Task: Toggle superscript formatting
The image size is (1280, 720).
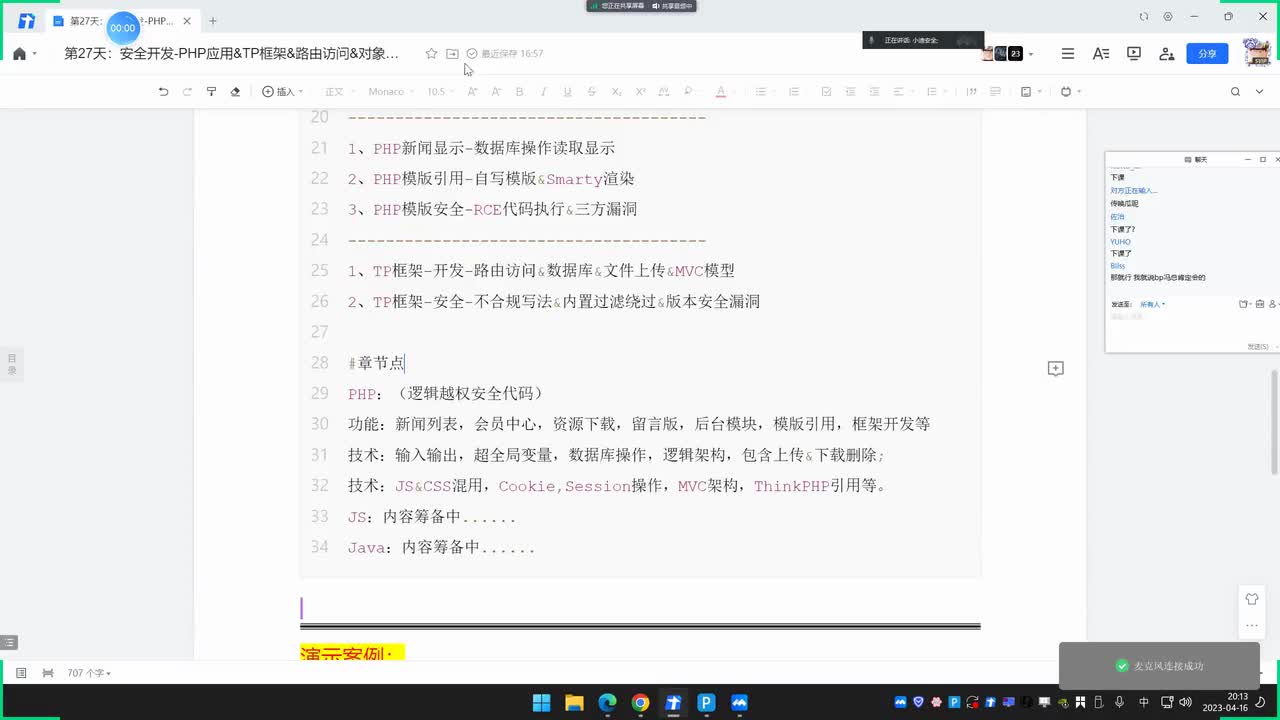Action: [x=640, y=91]
